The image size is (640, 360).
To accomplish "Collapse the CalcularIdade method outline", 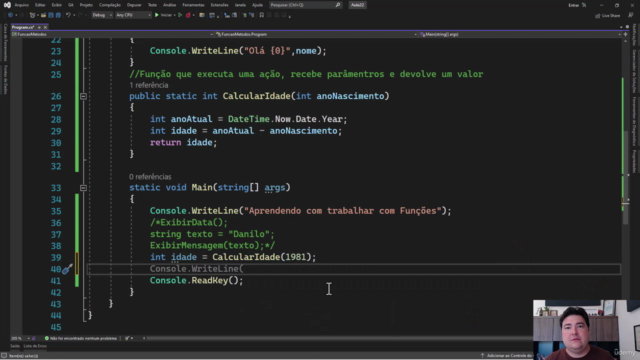I will (x=83, y=96).
